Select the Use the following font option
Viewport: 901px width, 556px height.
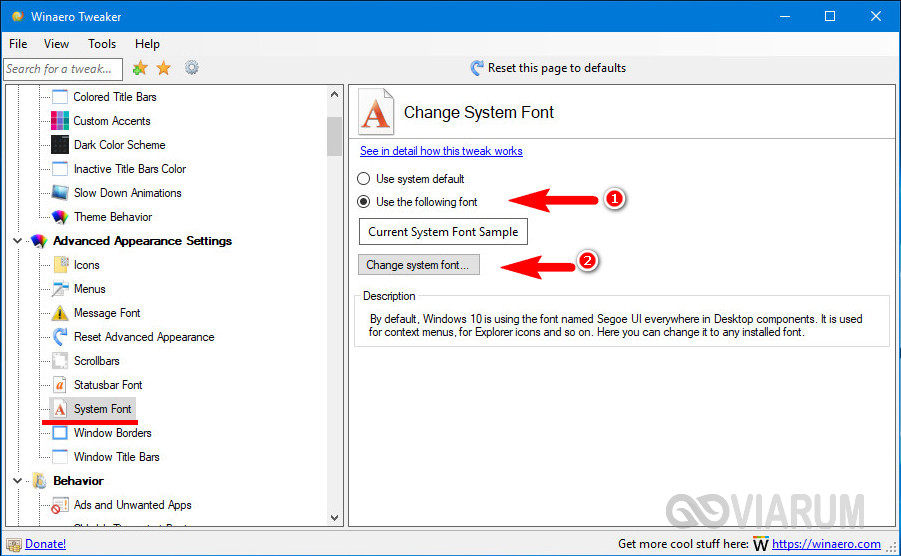tap(363, 202)
